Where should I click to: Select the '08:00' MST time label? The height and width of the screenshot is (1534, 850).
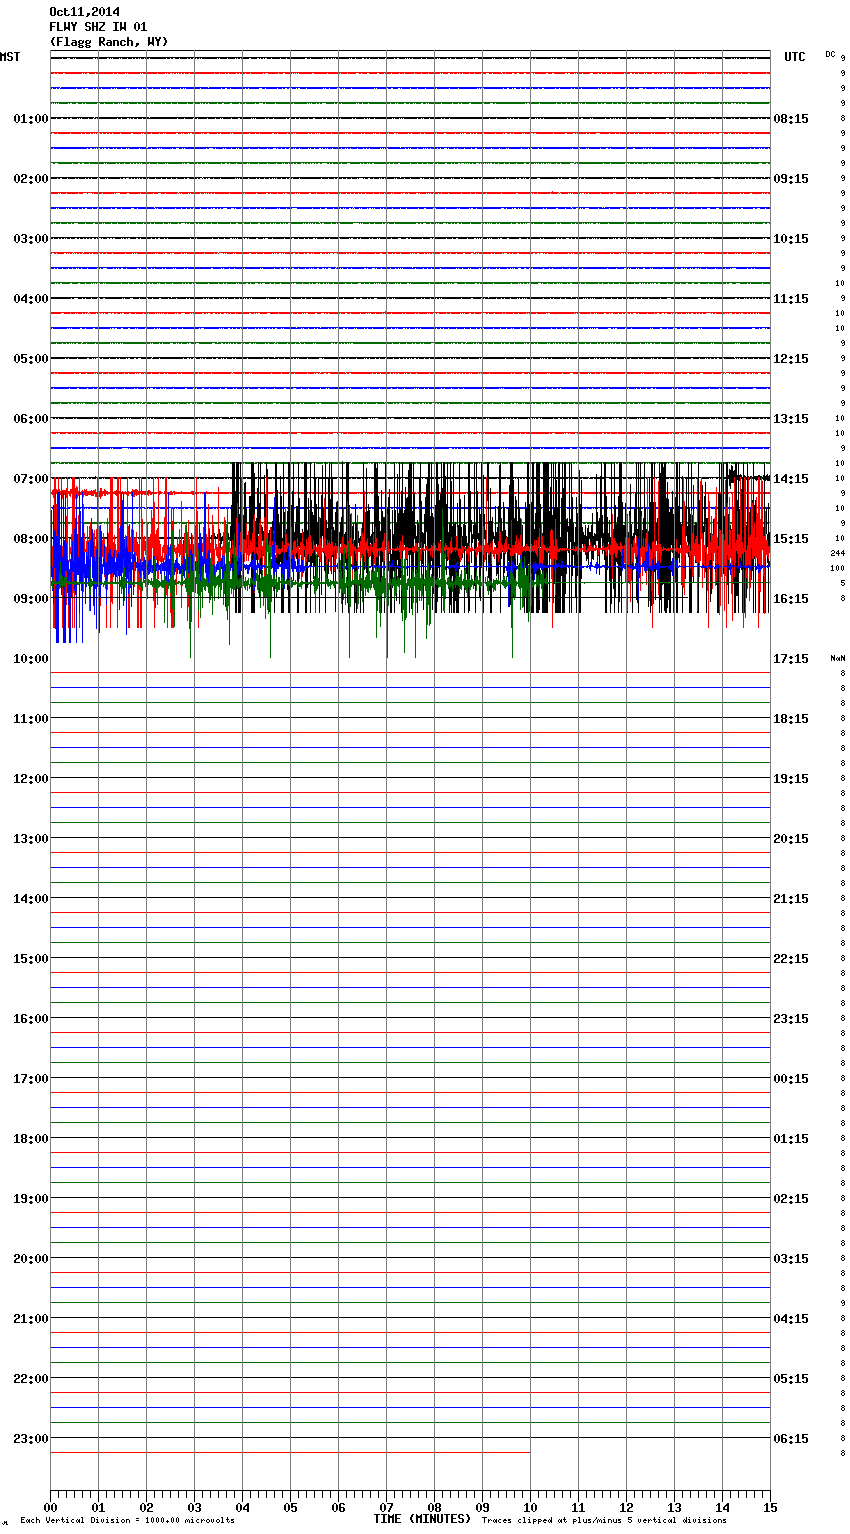[x=31, y=539]
